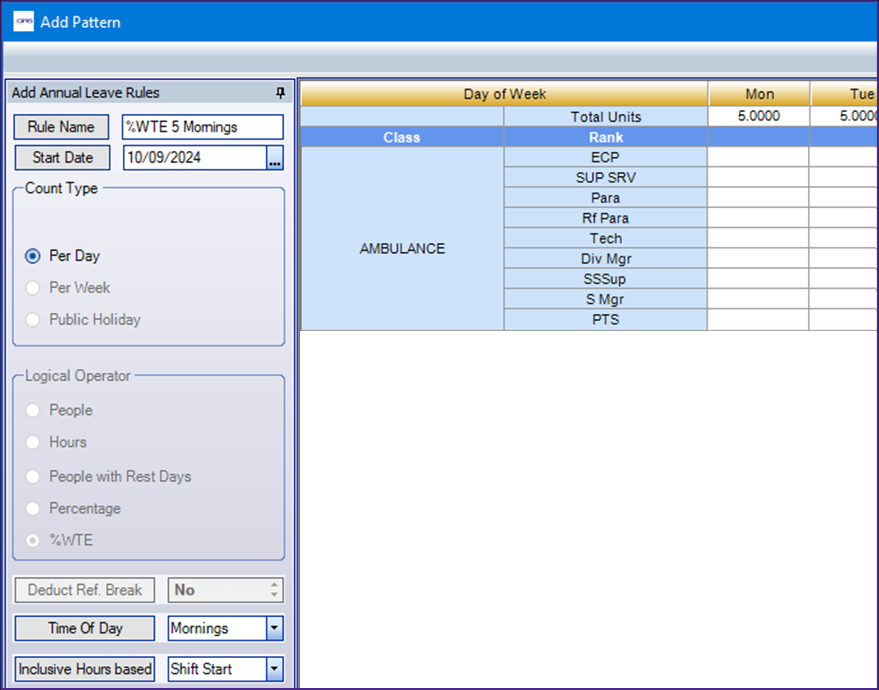879x690 pixels.
Task: Click the pin icon on Annual Leave panel
Action: (x=280, y=93)
